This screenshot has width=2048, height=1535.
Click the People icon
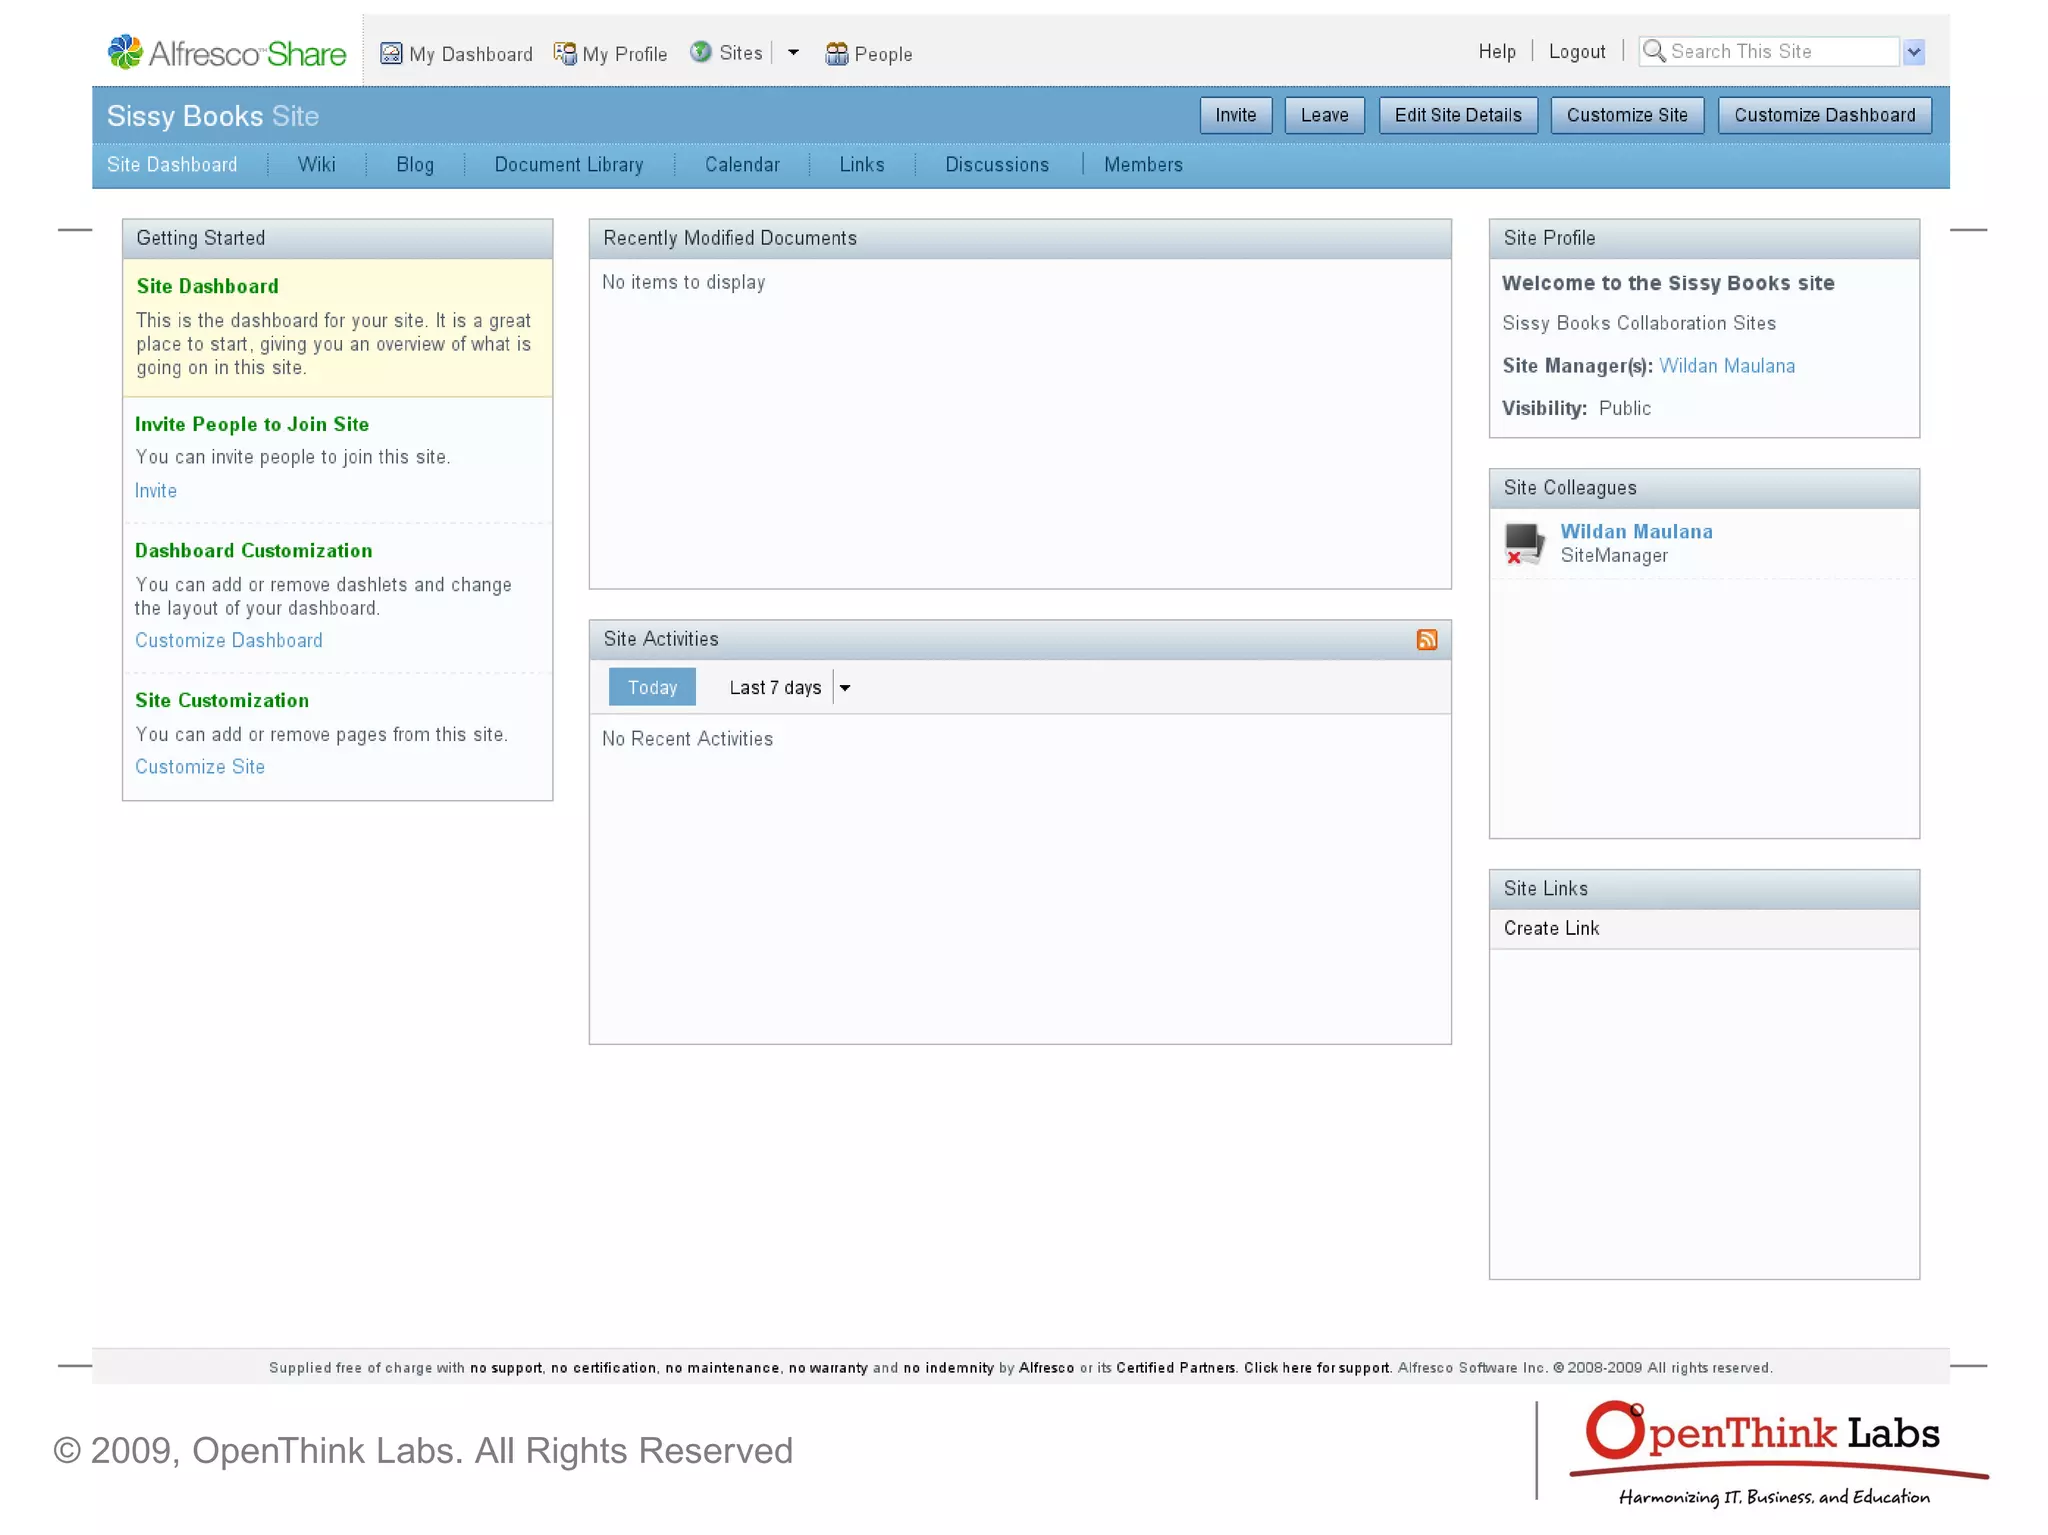coord(837,53)
